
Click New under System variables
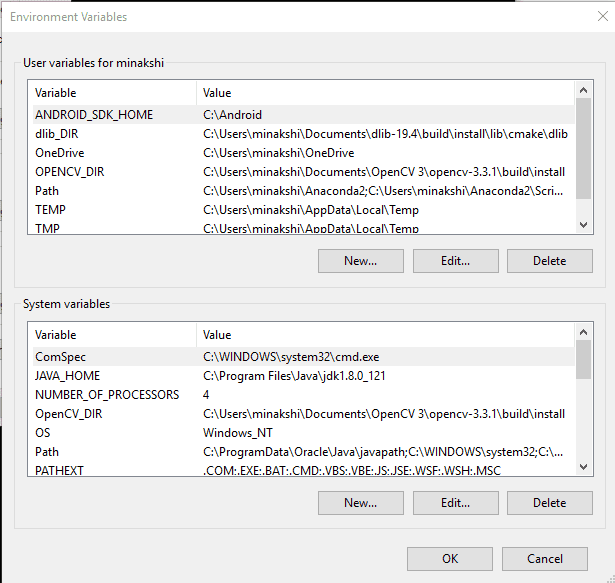[x=360, y=503]
